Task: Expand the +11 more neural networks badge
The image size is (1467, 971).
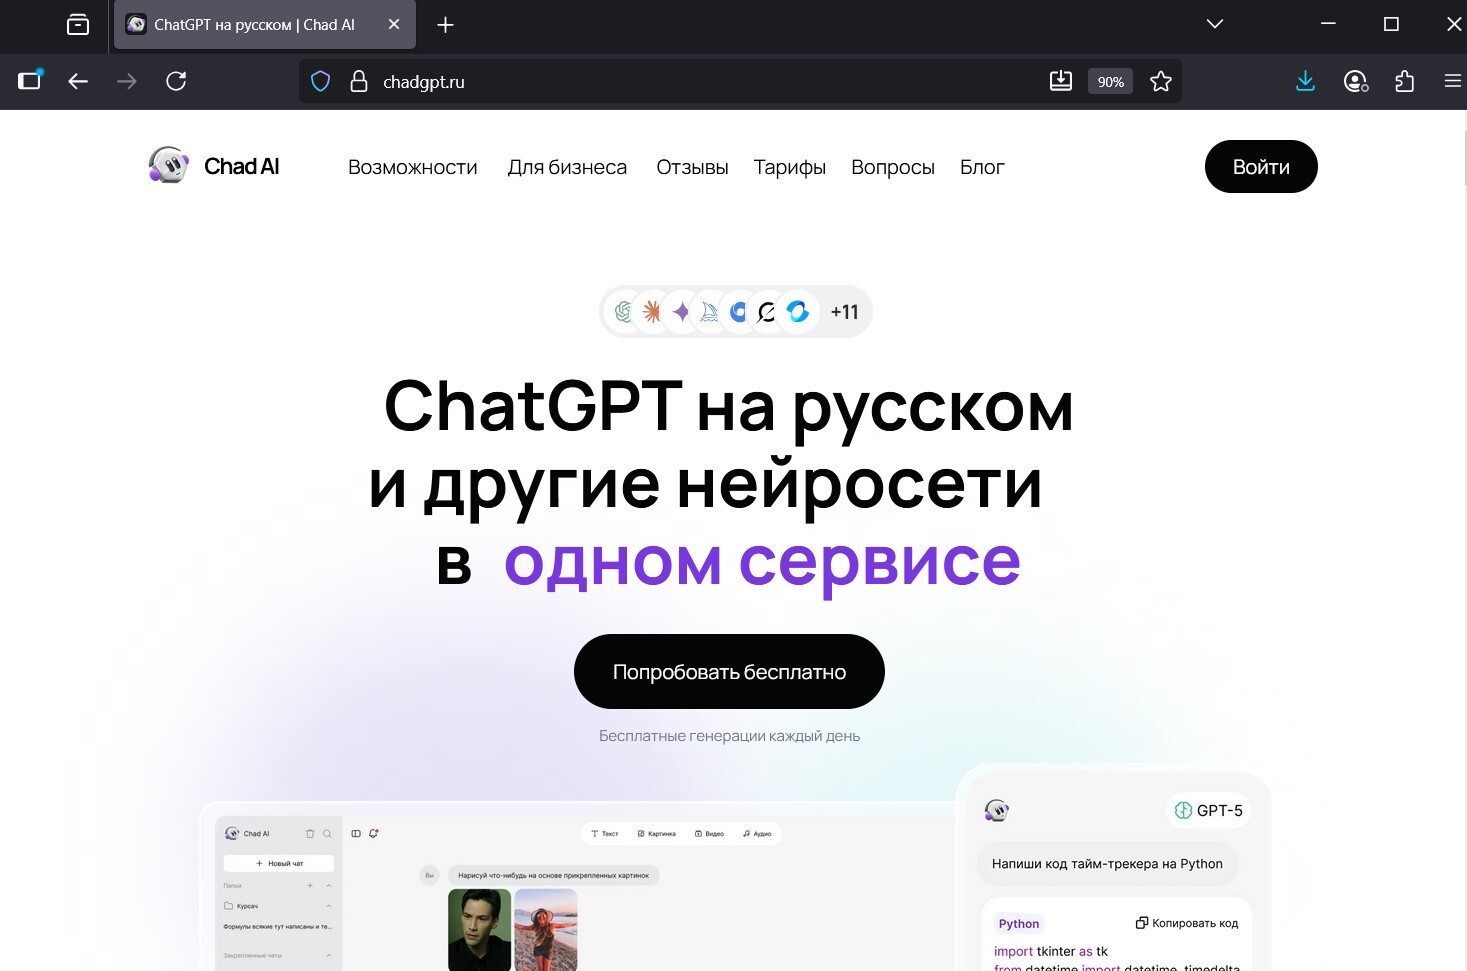Action: click(x=844, y=312)
